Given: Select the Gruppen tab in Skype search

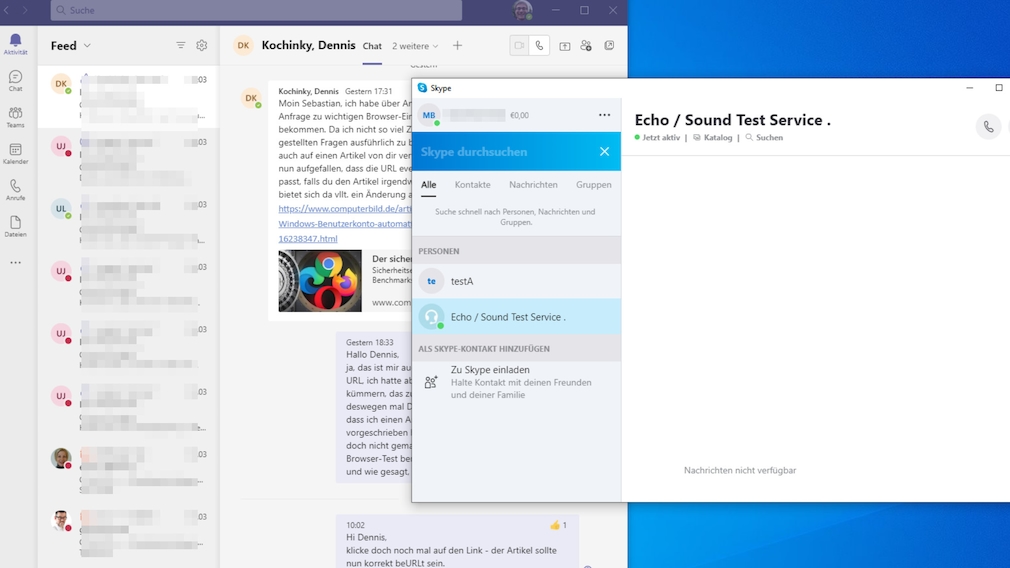Looking at the screenshot, I should pos(593,185).
